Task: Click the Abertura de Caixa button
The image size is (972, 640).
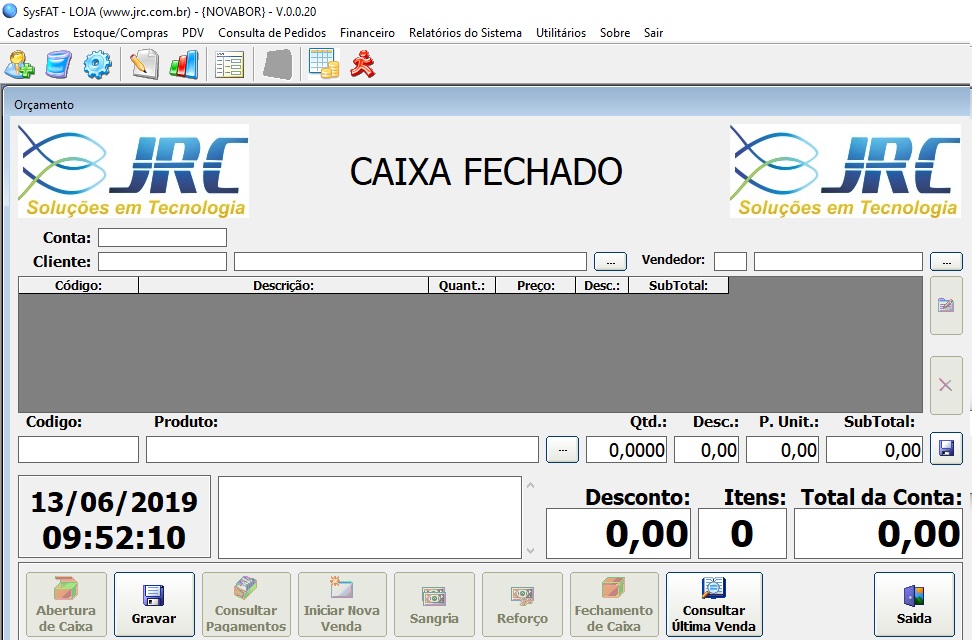Action: (x=66, y=603)
